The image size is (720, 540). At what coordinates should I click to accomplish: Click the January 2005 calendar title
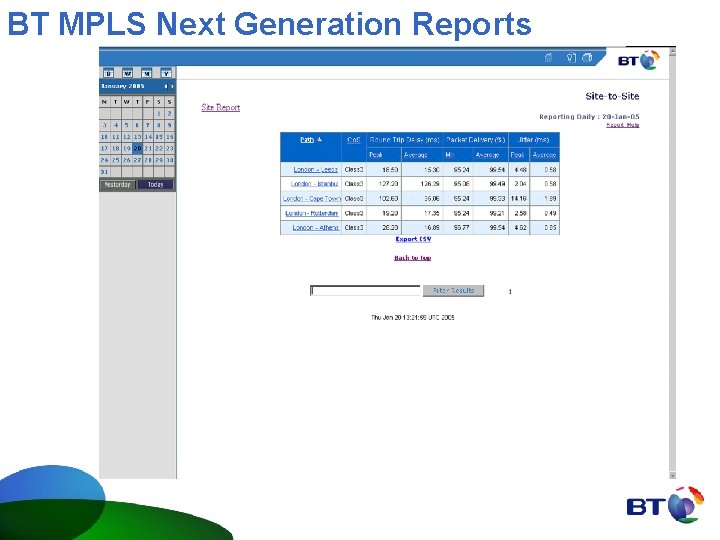tap(123, 86)
